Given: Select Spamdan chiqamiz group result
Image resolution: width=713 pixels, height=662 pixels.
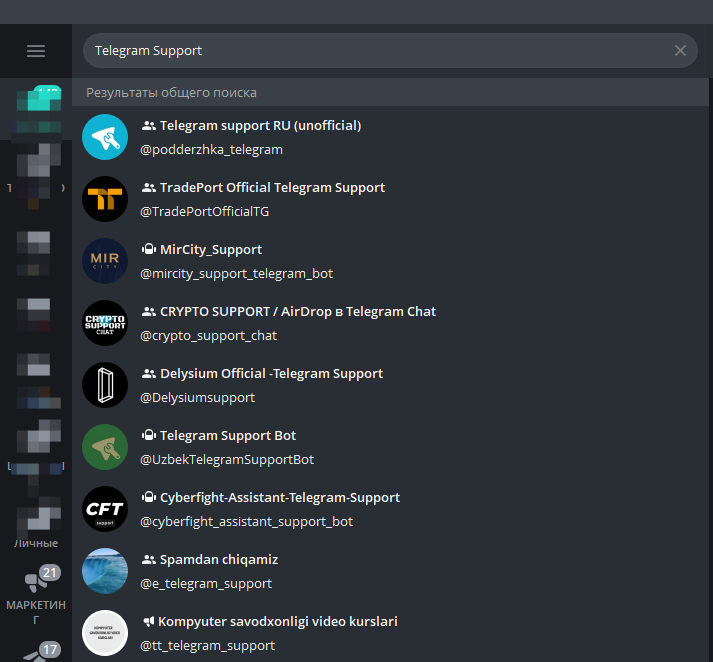Looking at the screenshot, I should [390, 571].
